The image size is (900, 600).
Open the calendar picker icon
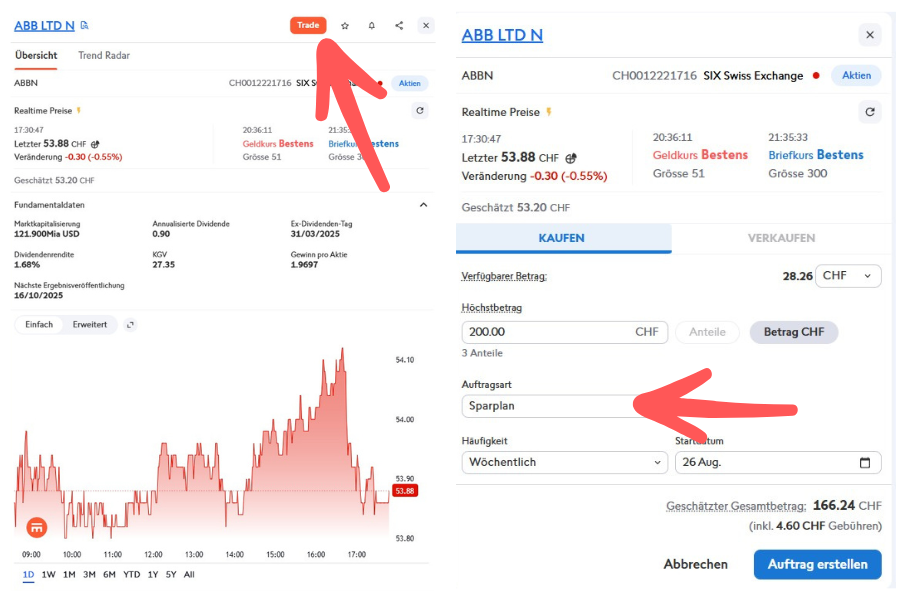(865, 463)
